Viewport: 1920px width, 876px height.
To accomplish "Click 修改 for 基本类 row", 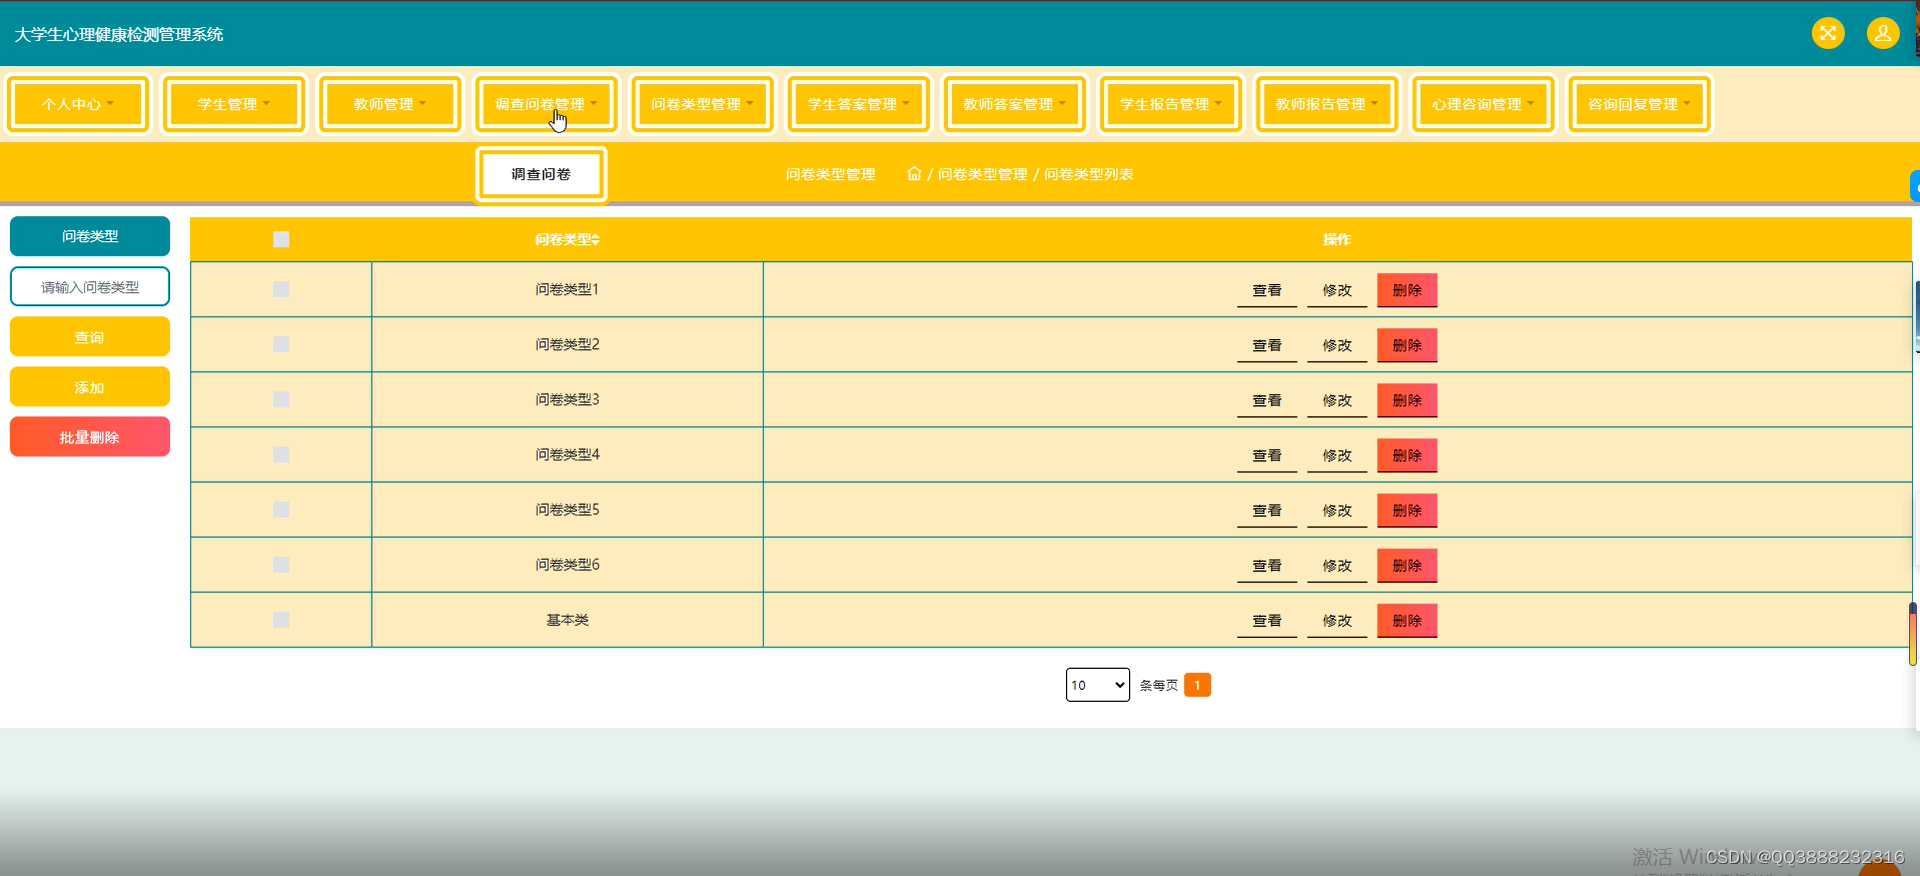I will 1337,620.
